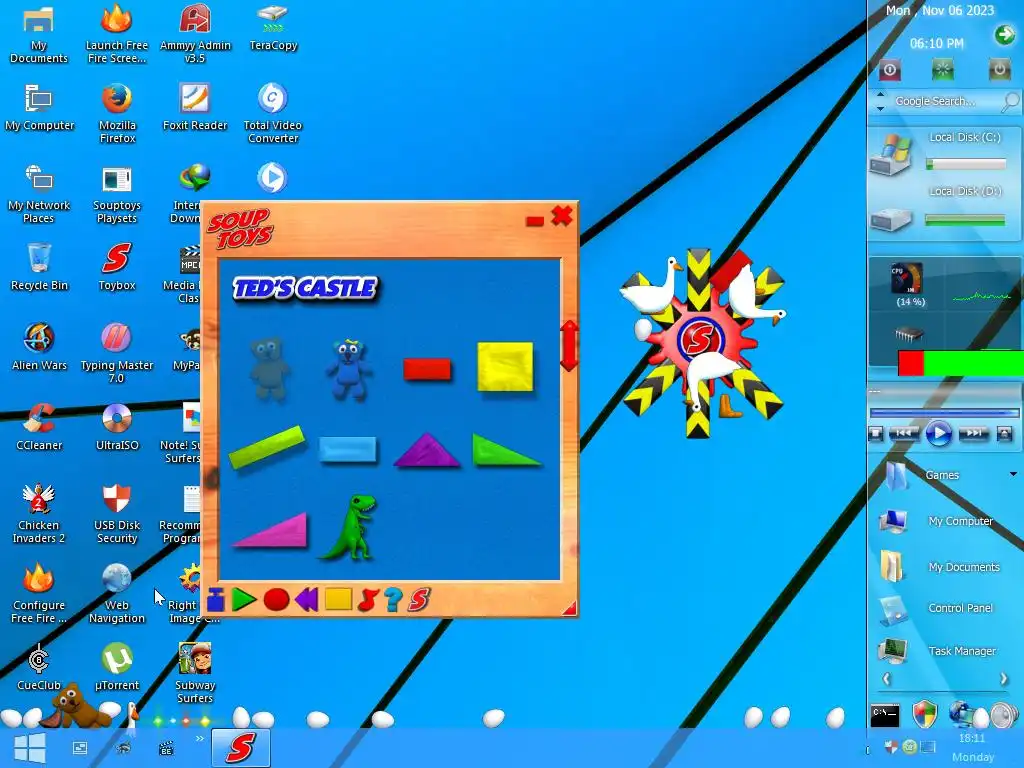Pick the blue teddy bear toy

pyautogui.click(x=349, y=369)
